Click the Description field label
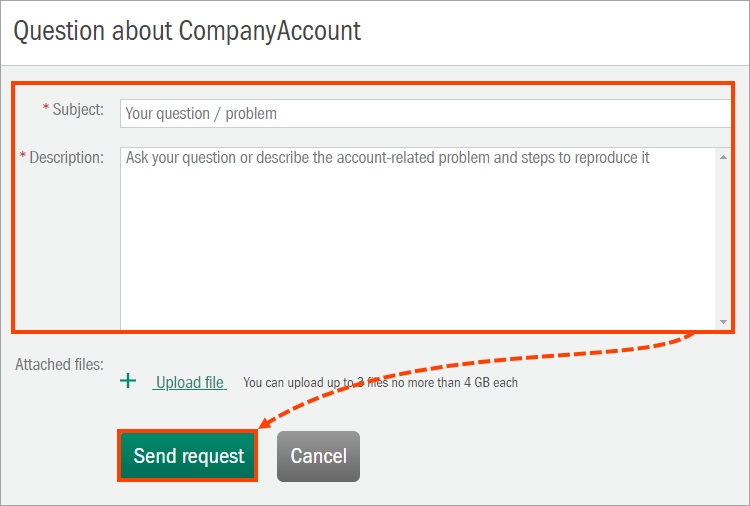The width and height of the screenshot is (750, 506). [x=67, y=157]
